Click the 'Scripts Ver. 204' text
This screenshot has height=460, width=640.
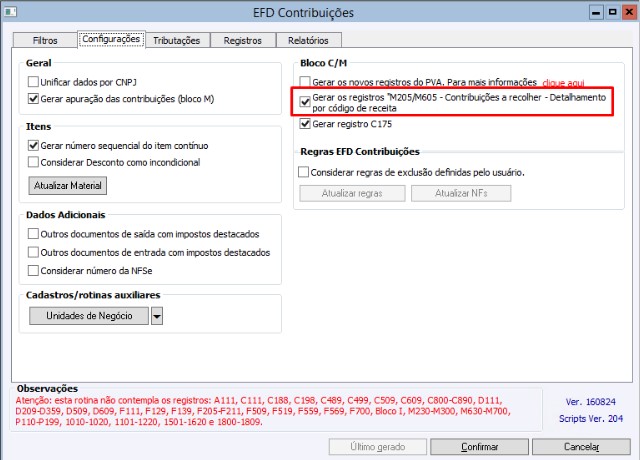[x=591, y=419]
